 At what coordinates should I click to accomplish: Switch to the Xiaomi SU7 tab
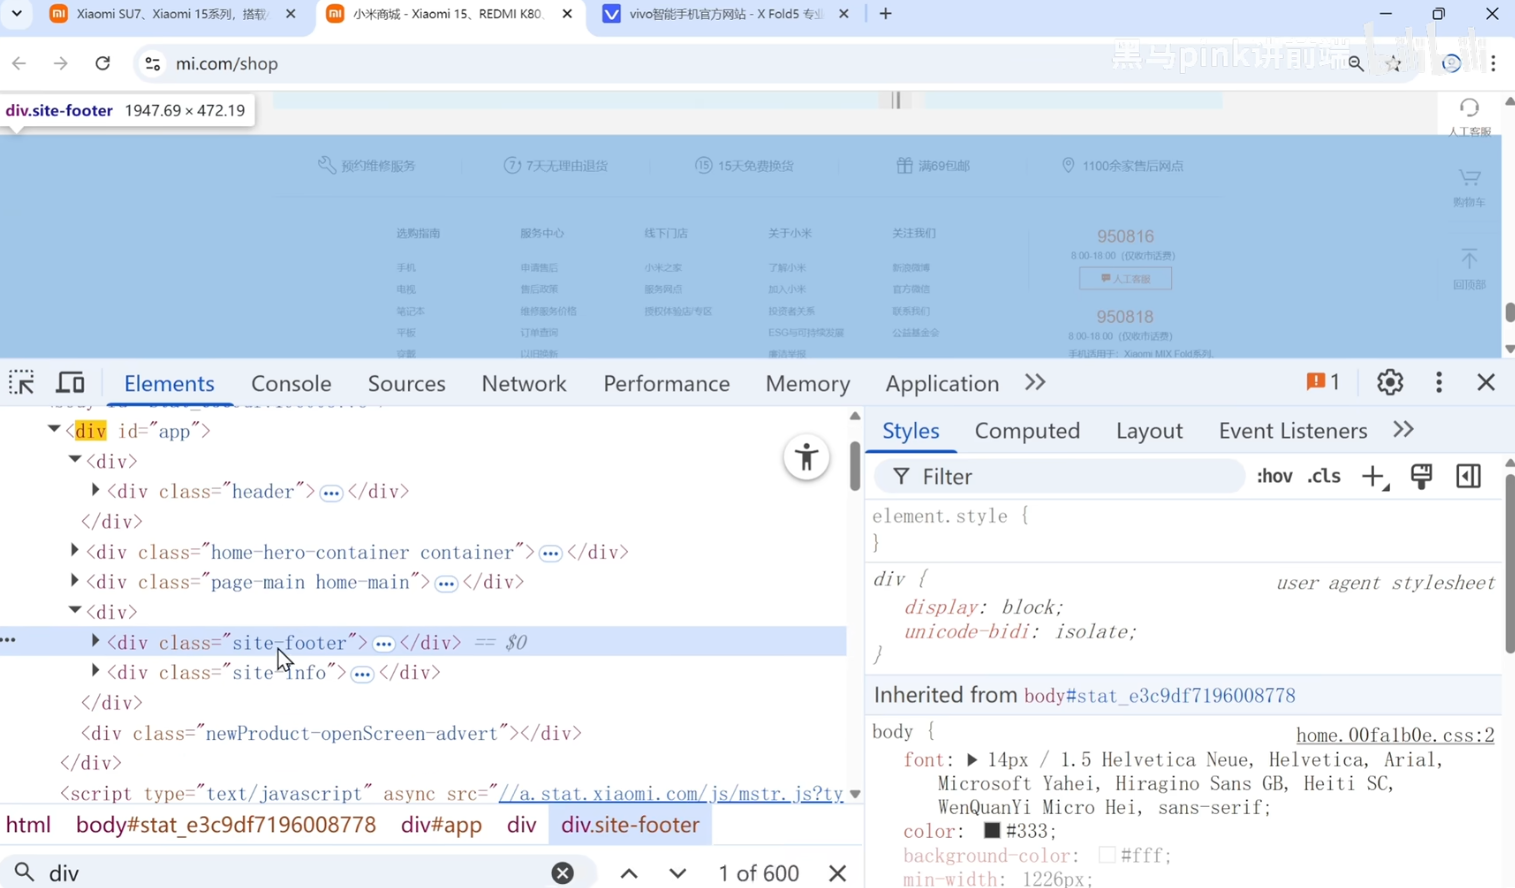click(x=173, y=14)
